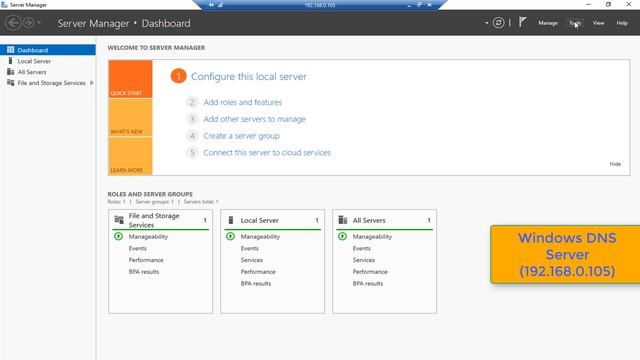Open Events in All Servers tile
Screen dimensions: 640x360
(362, 248)
